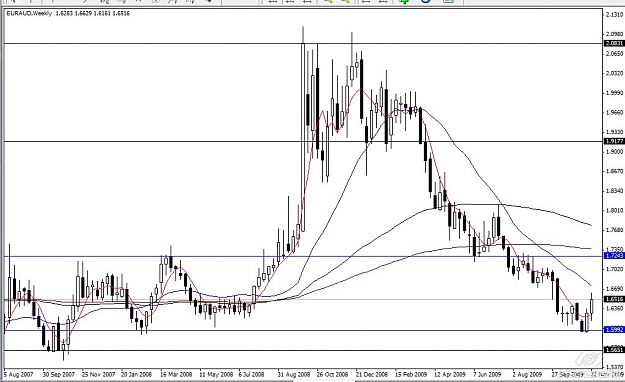
Task: Click the 12 Apr 2009 date label
Action: point(450,375)
